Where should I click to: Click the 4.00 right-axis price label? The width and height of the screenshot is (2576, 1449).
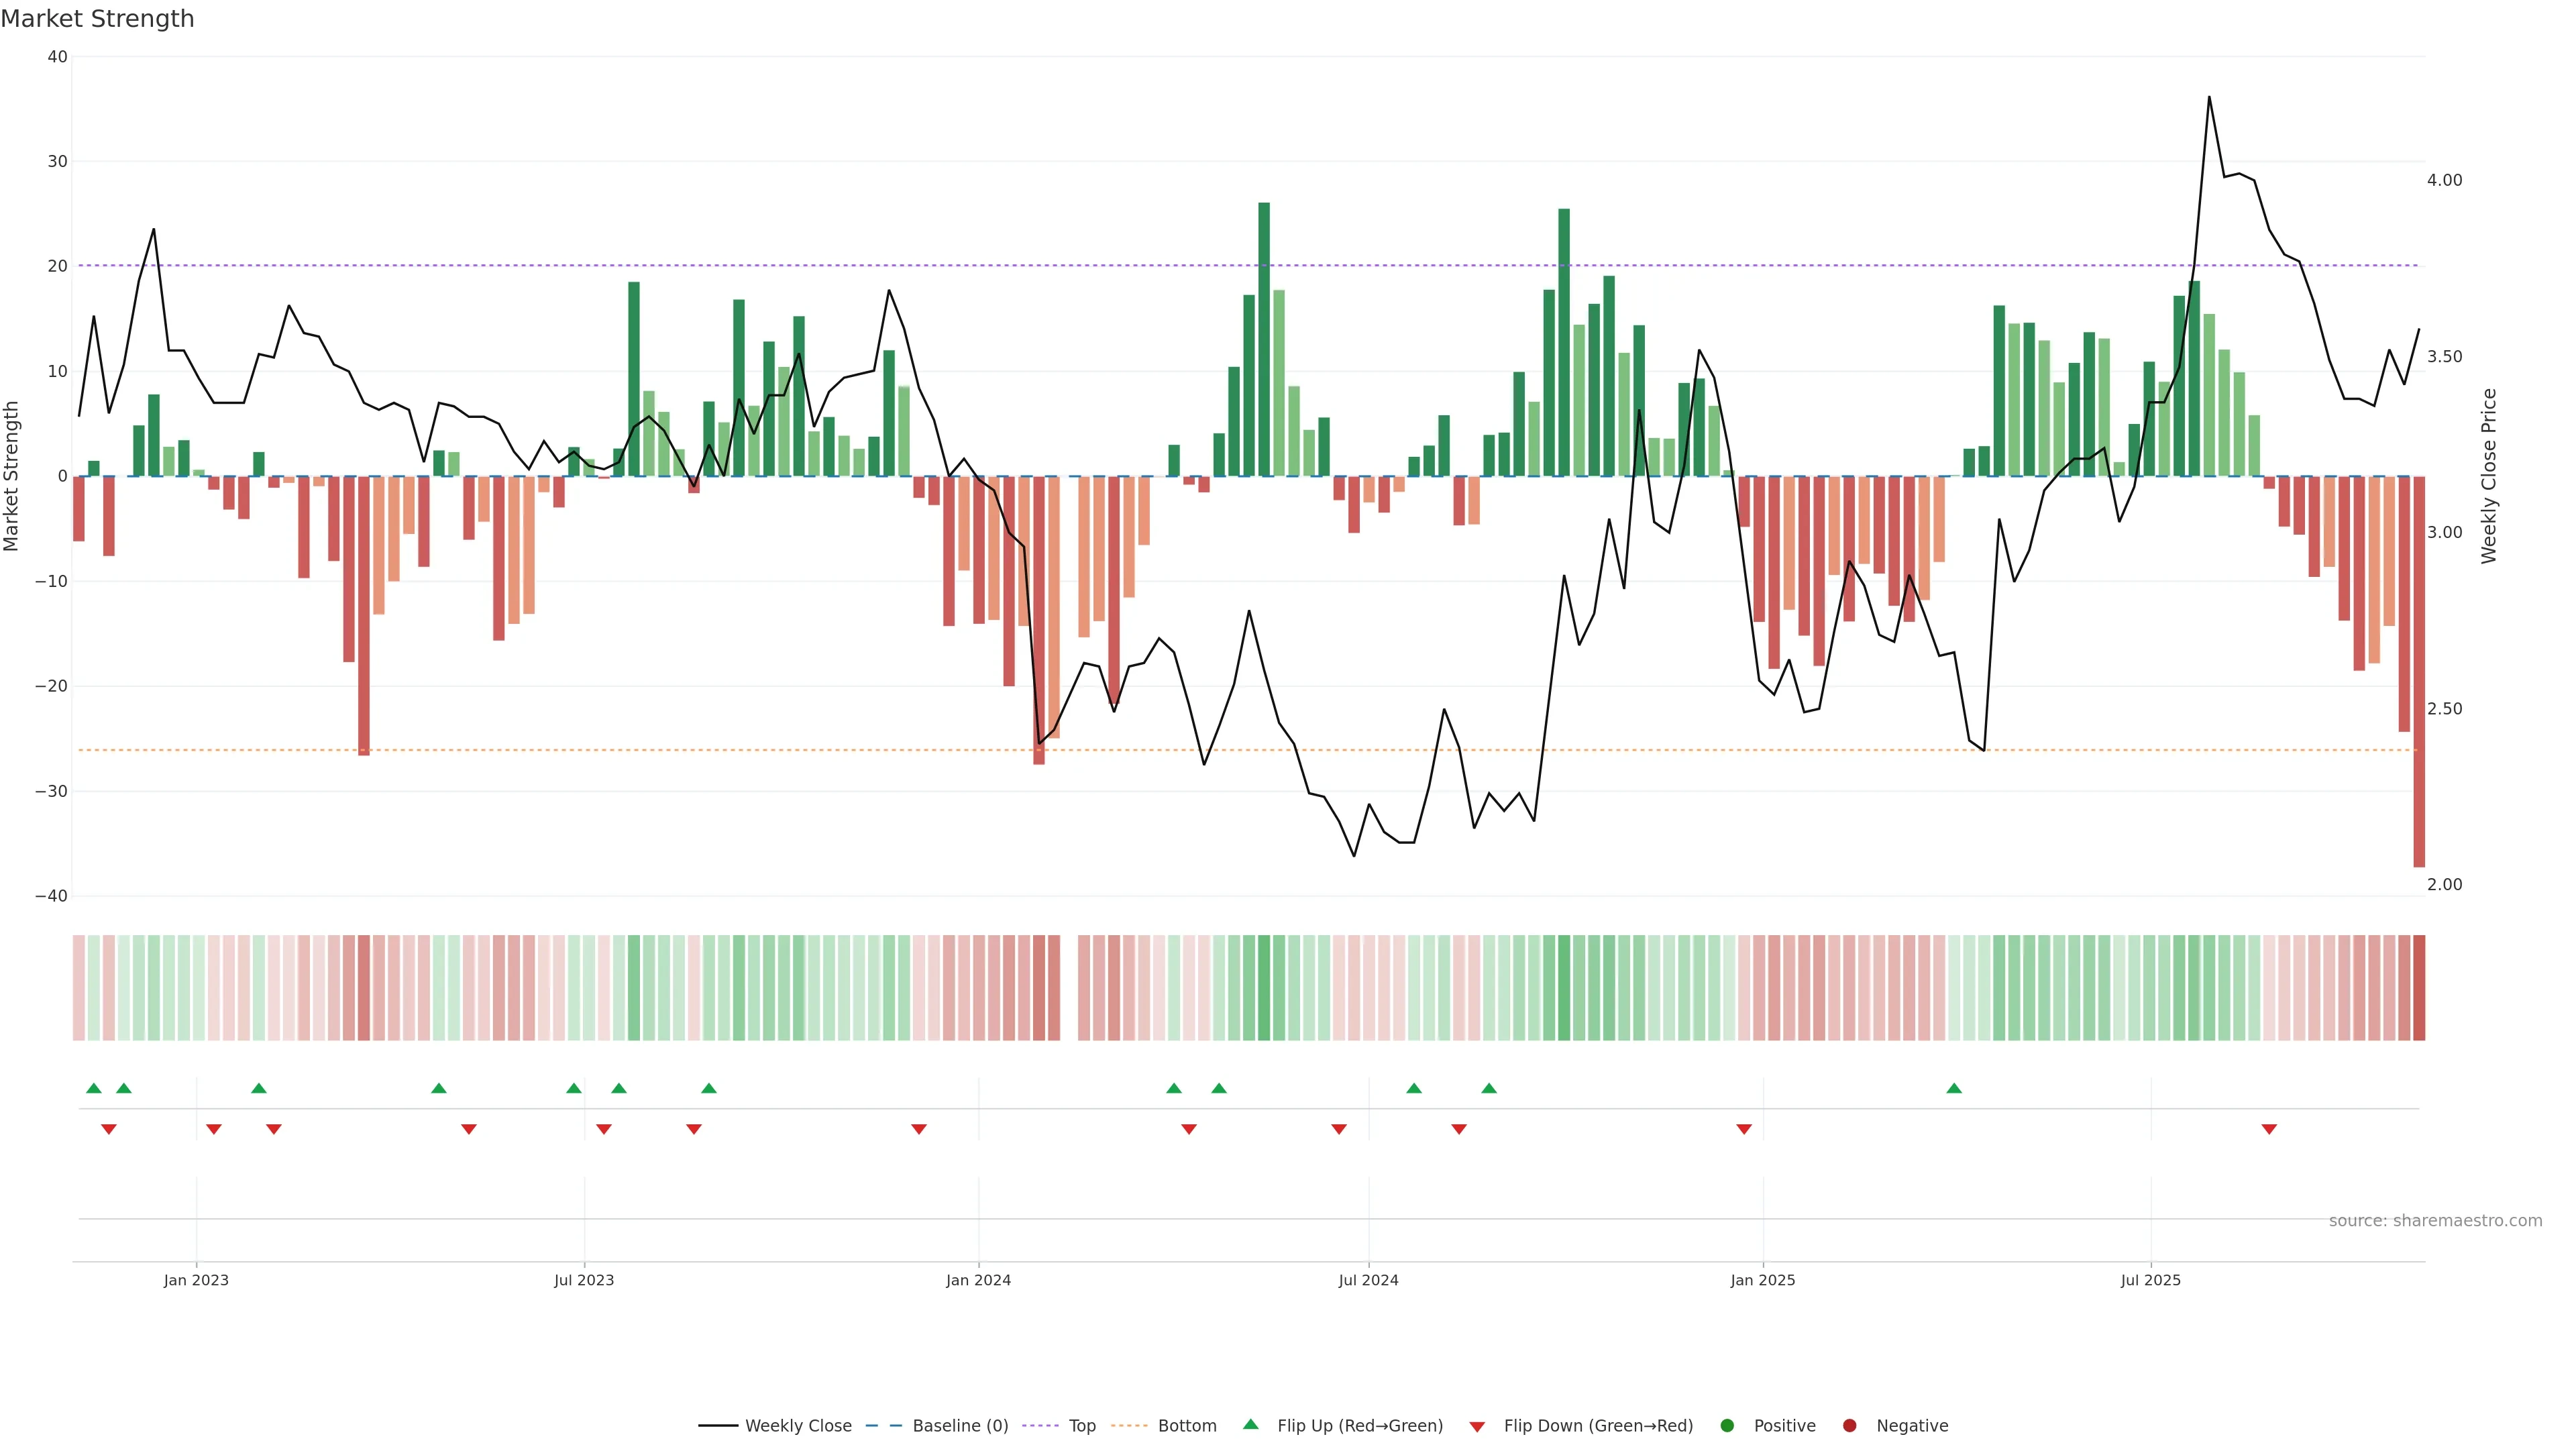2444,180
